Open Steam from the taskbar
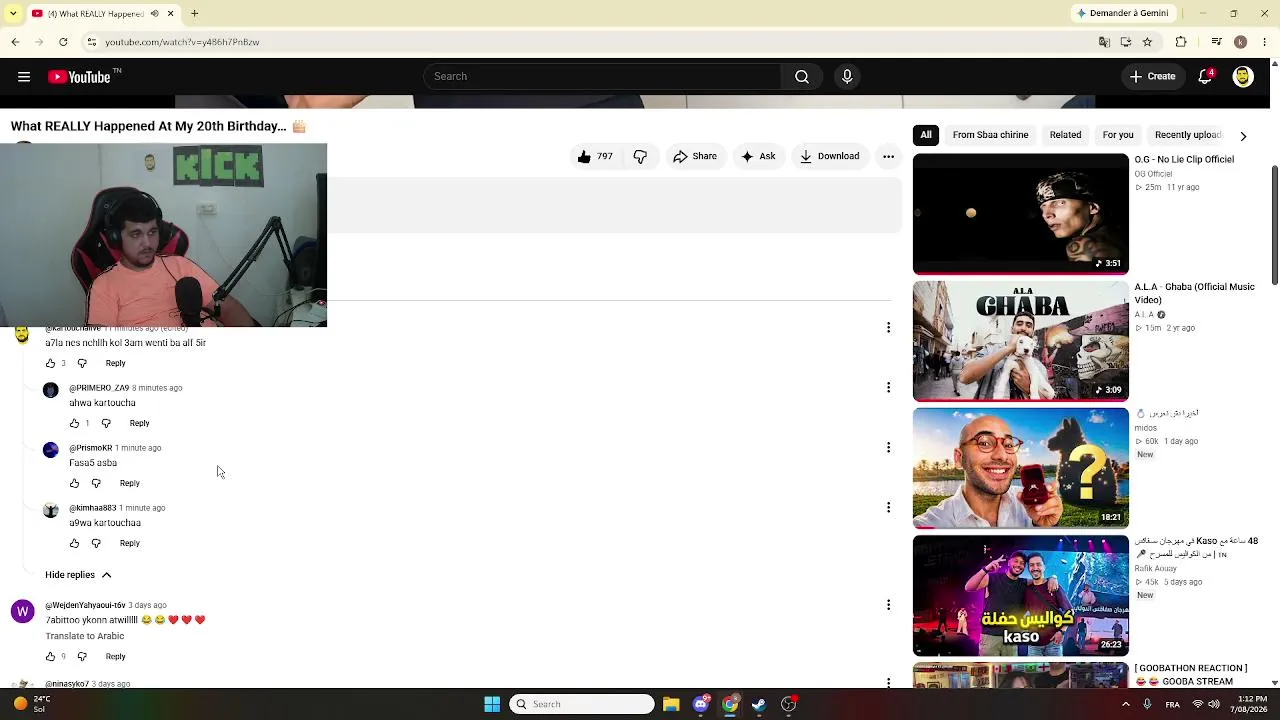The image size is (1280, 720). (759, 704)
